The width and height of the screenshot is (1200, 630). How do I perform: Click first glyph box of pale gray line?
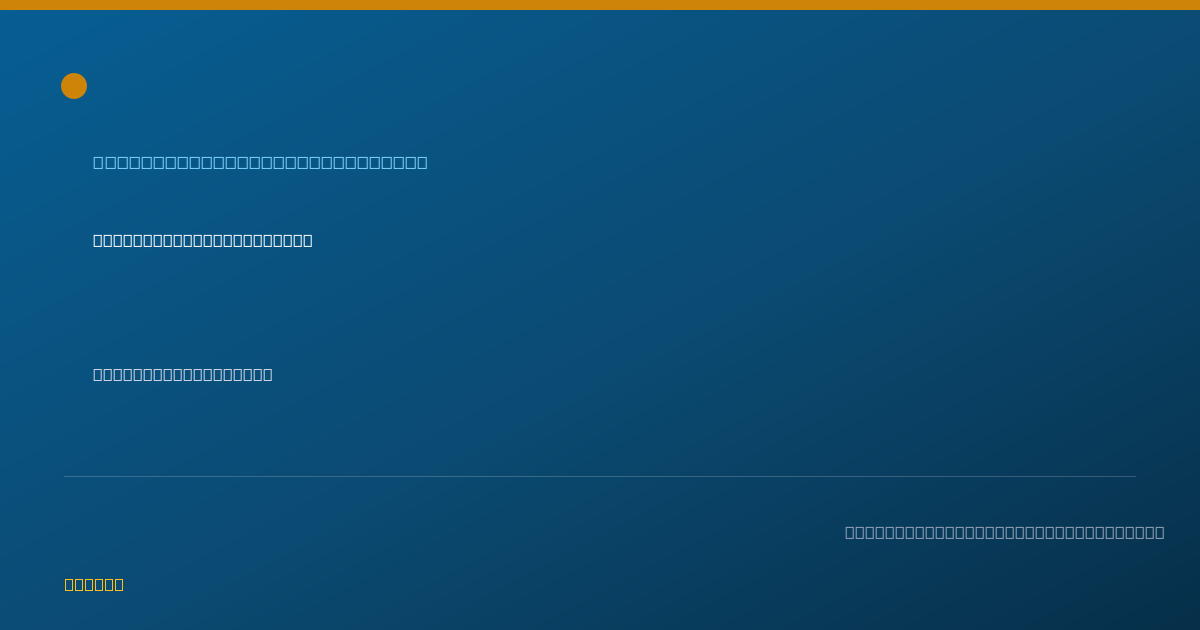98,374
